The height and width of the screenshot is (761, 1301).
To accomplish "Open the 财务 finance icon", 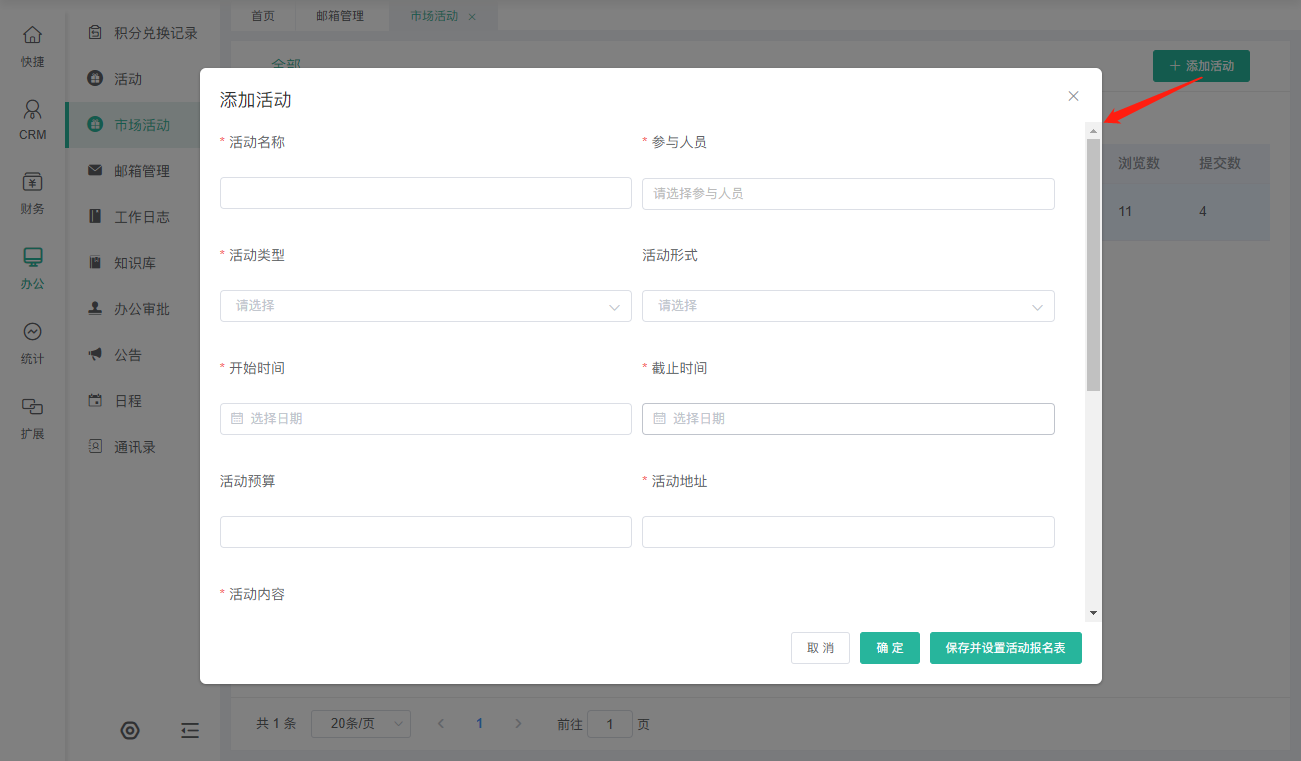I will (33, 182).
